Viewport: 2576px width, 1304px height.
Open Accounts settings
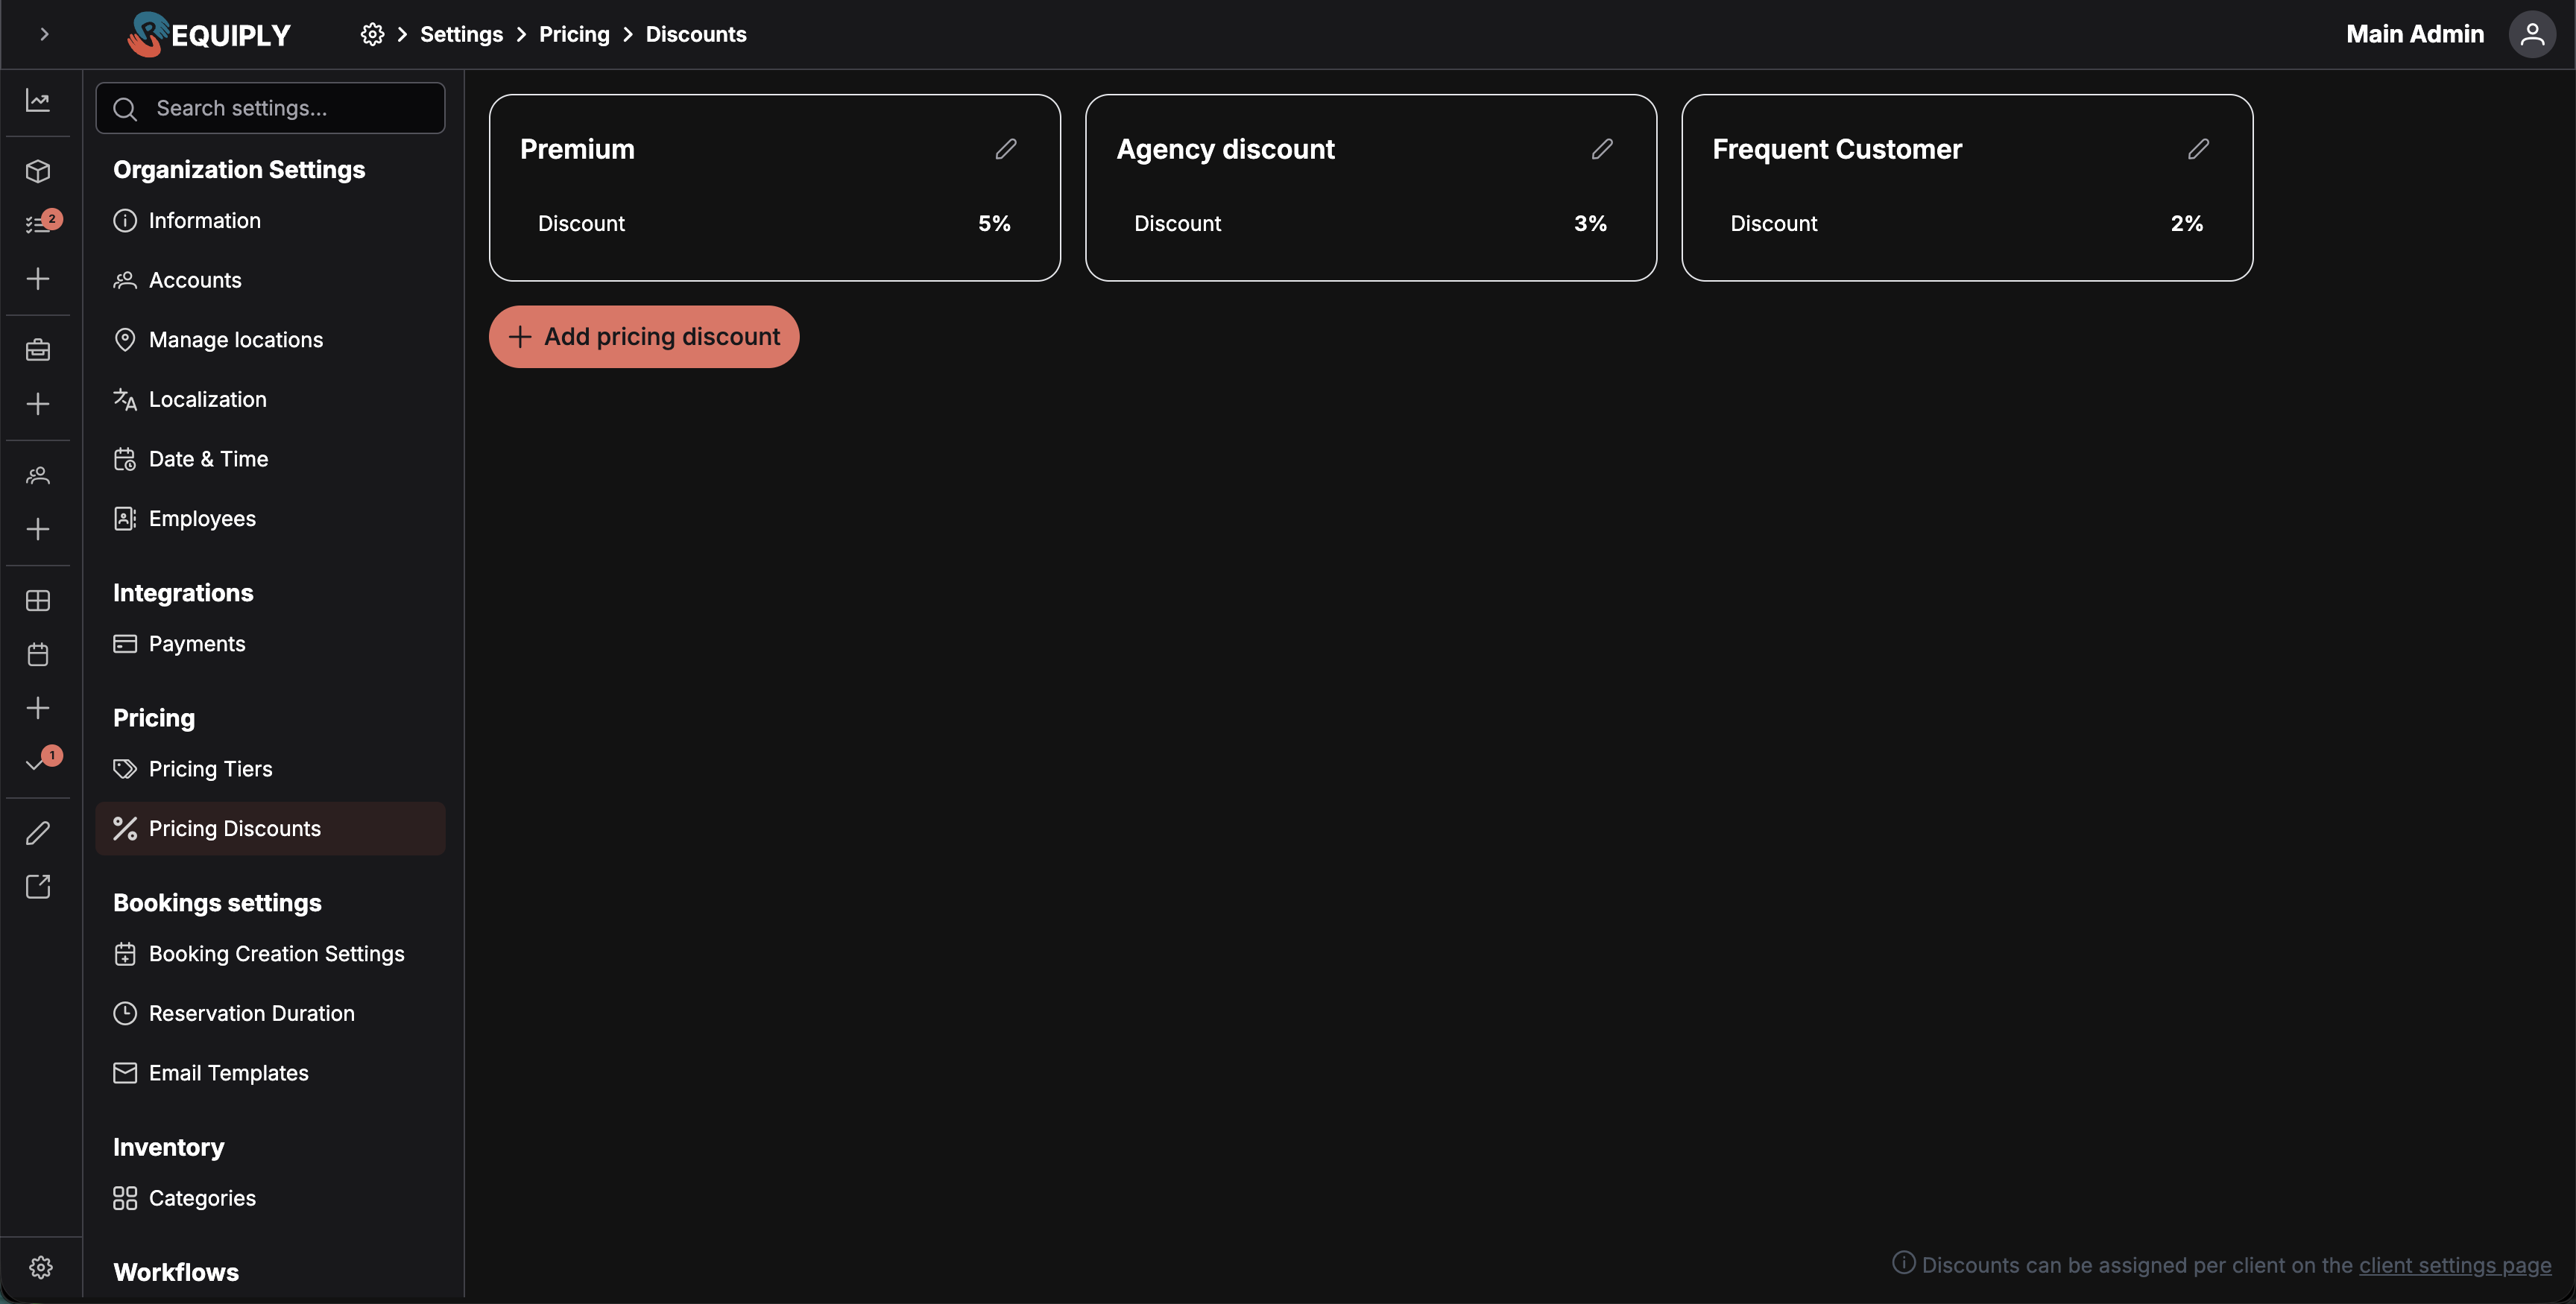[270, 280]
